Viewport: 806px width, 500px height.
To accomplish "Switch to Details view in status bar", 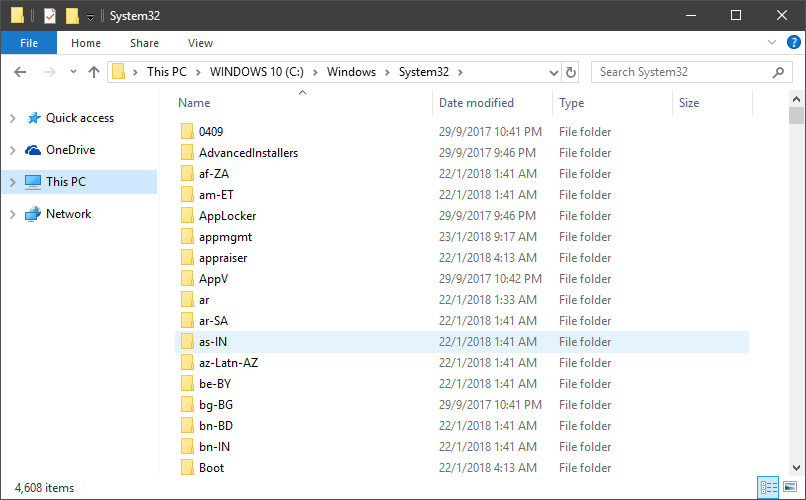I will click(768, 487).
